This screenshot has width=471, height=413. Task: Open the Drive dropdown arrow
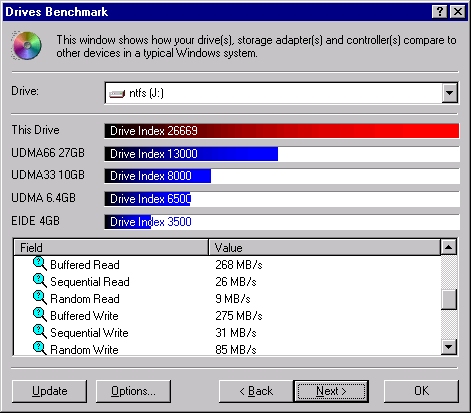click(450, 93)
